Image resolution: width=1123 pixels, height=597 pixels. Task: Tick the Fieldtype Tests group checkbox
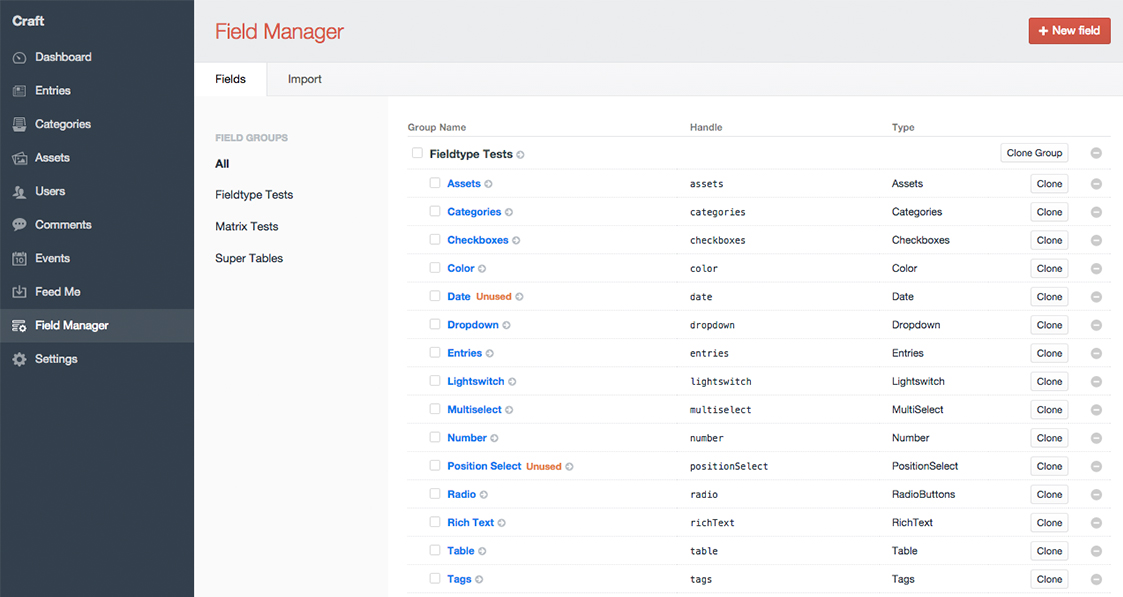tap(417, 153)
